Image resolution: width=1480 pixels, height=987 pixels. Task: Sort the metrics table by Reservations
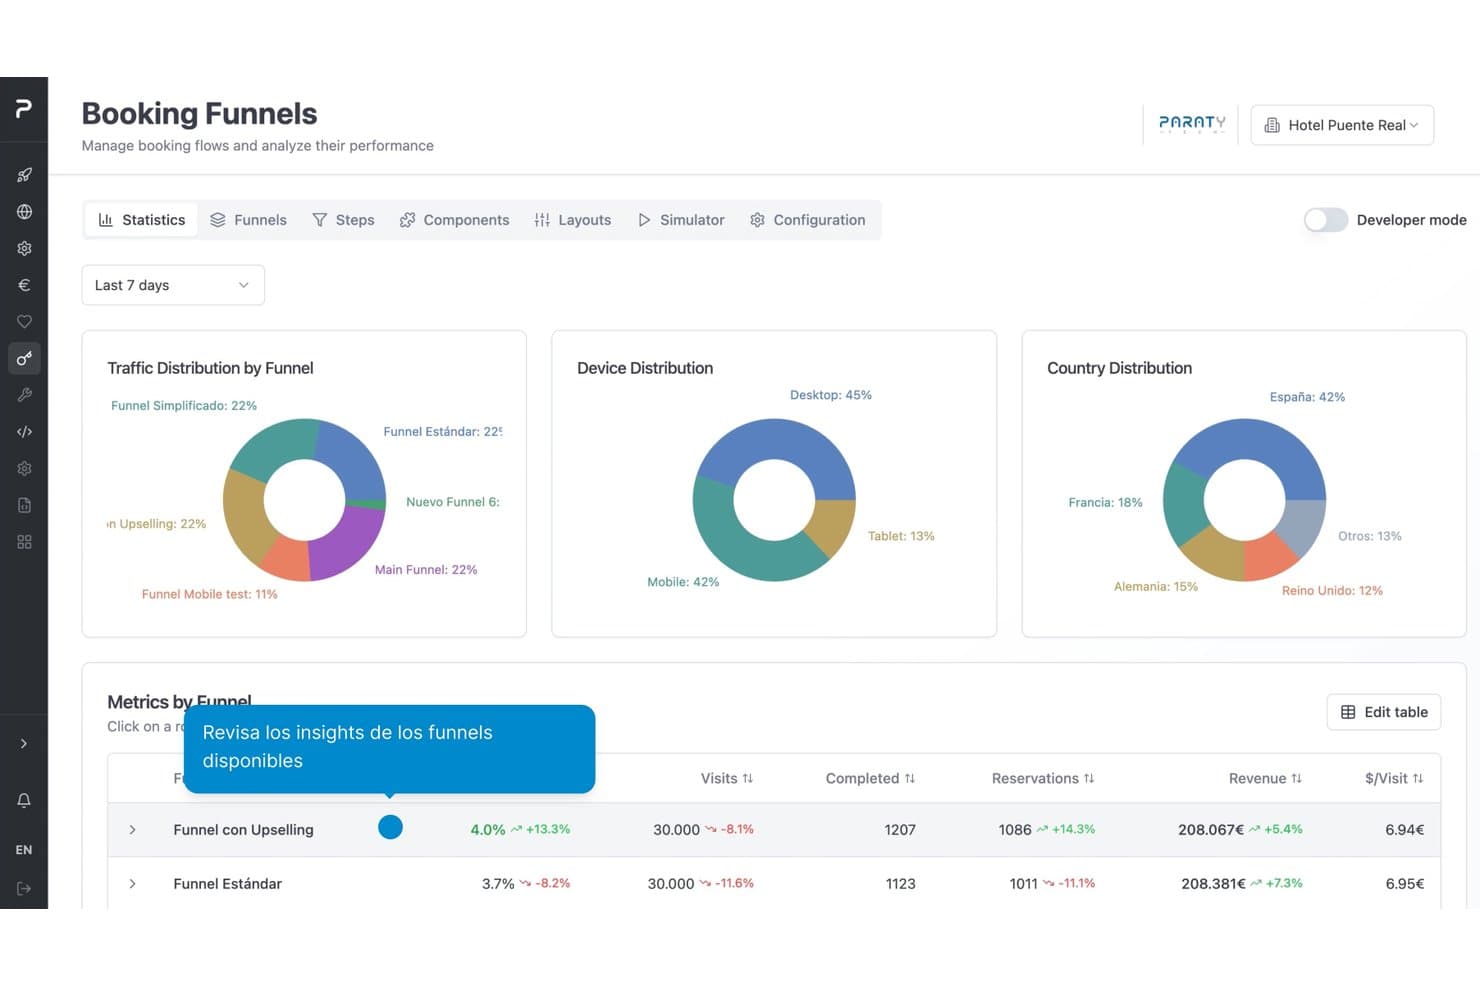1043,778
